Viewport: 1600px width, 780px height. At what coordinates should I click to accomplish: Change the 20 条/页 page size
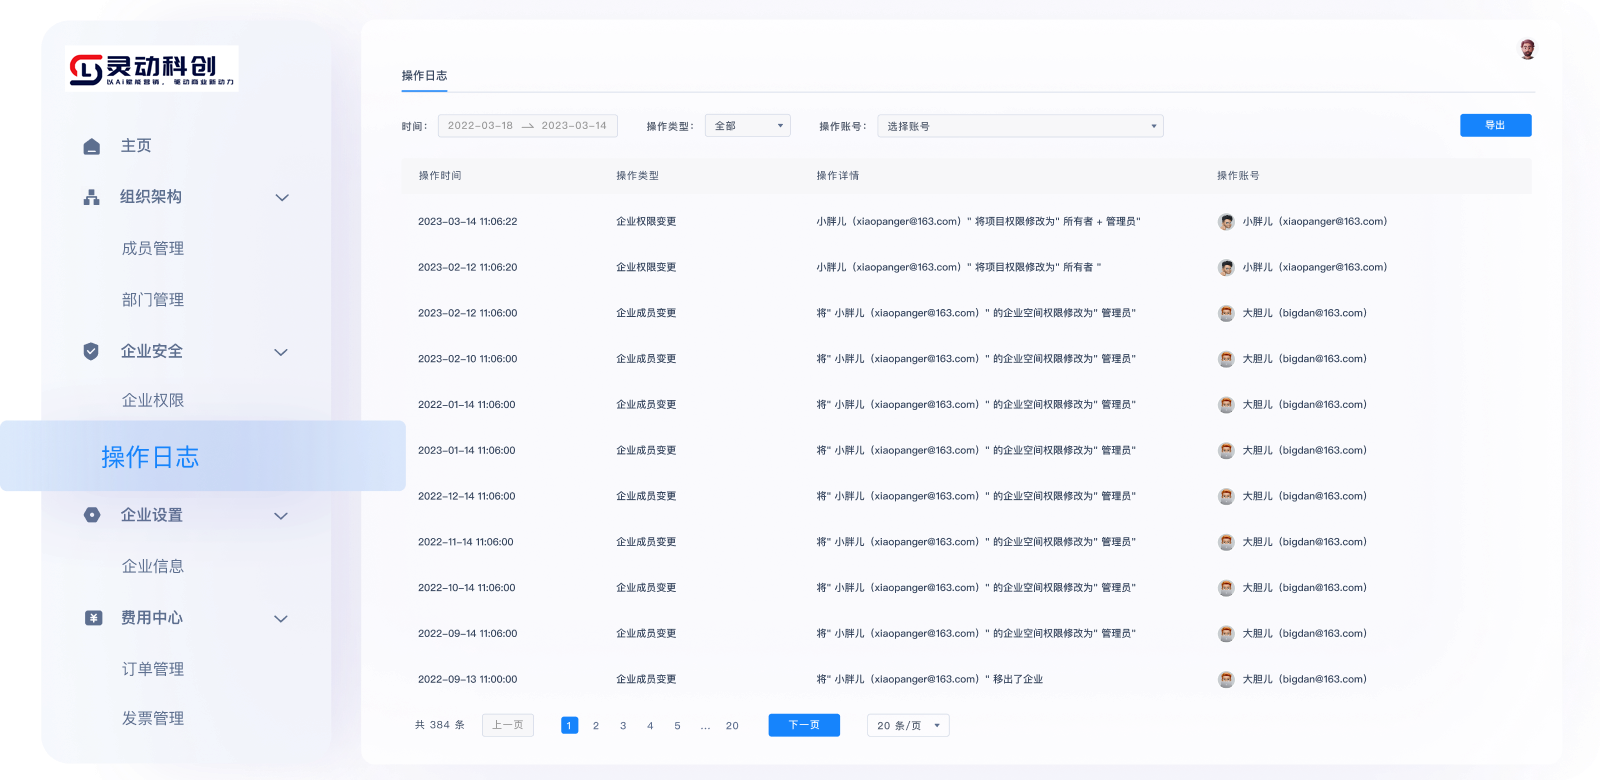[908, 726]
